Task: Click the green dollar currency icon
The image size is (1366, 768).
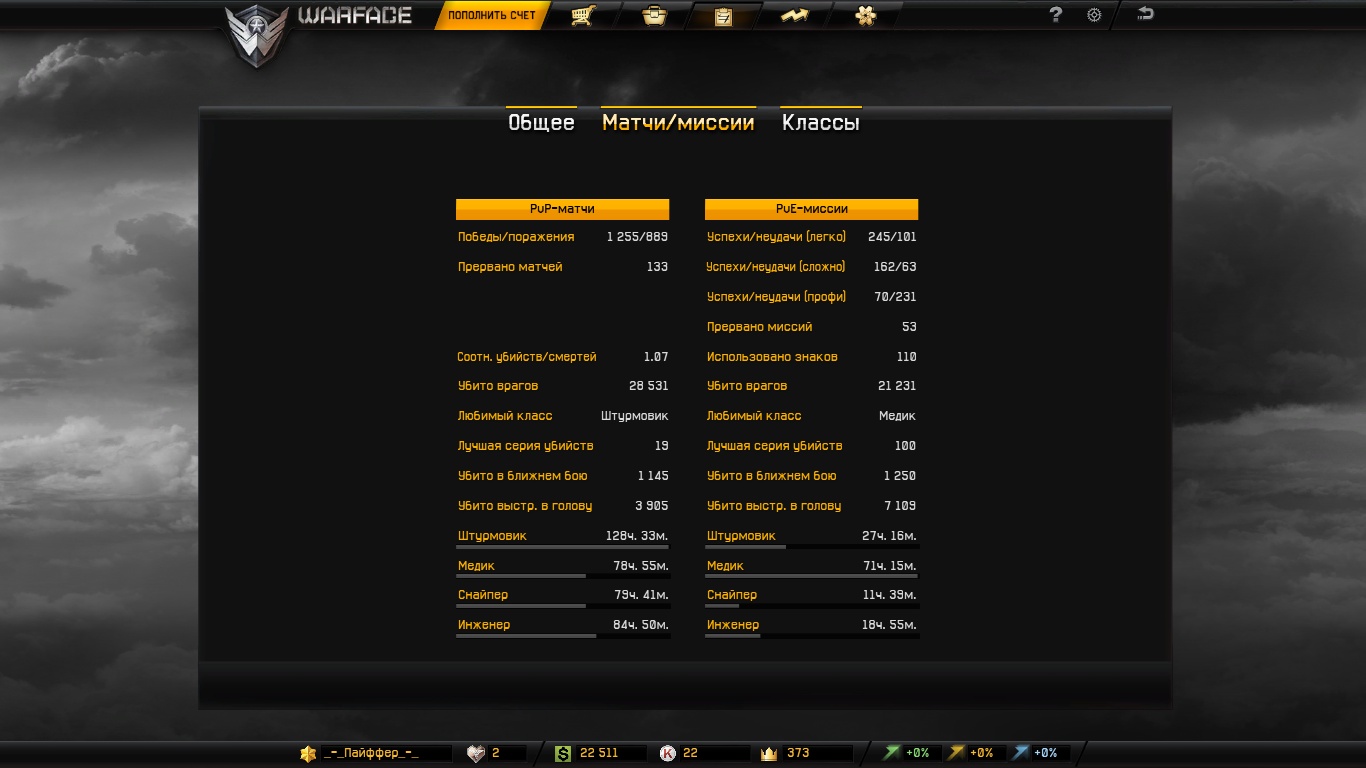Action: click(563, 753)
